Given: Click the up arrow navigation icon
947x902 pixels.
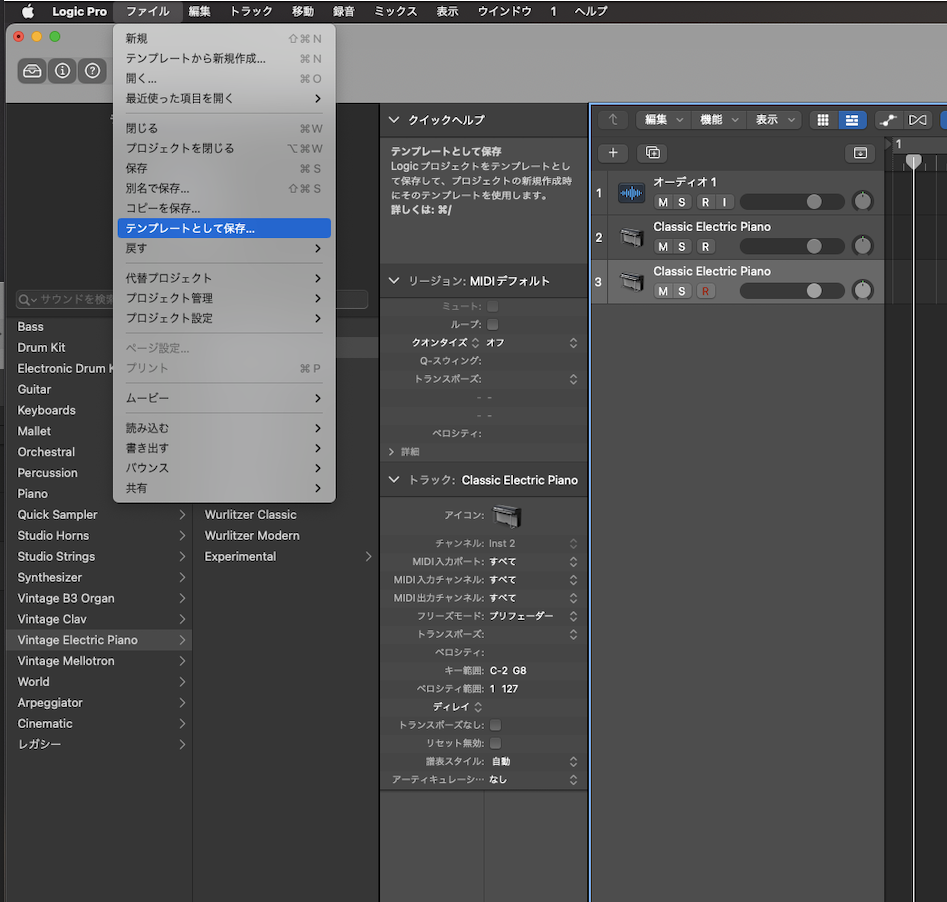Looking at the screenshot, I should point(611,119).
